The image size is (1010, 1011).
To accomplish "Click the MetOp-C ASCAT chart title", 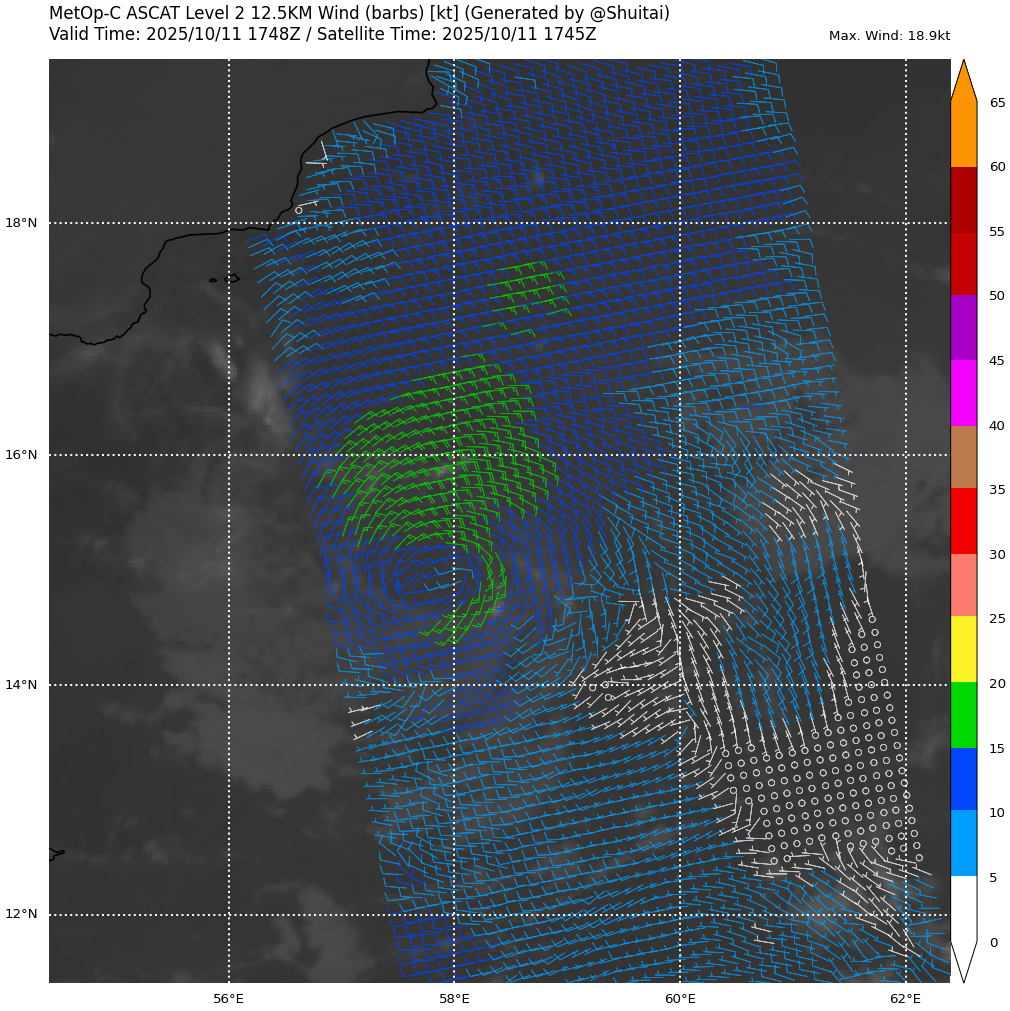I will coord(359,14).
